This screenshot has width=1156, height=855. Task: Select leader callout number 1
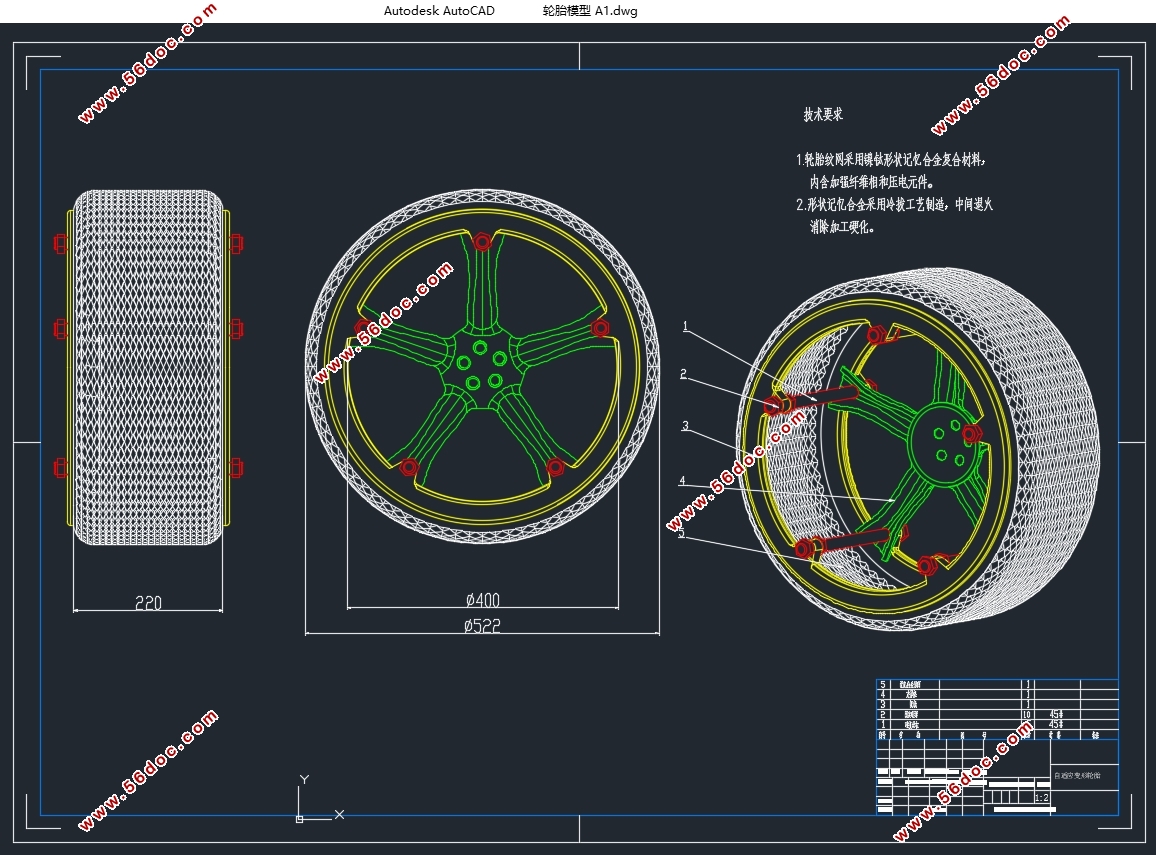pyautogui.click(x=686, y=326)
